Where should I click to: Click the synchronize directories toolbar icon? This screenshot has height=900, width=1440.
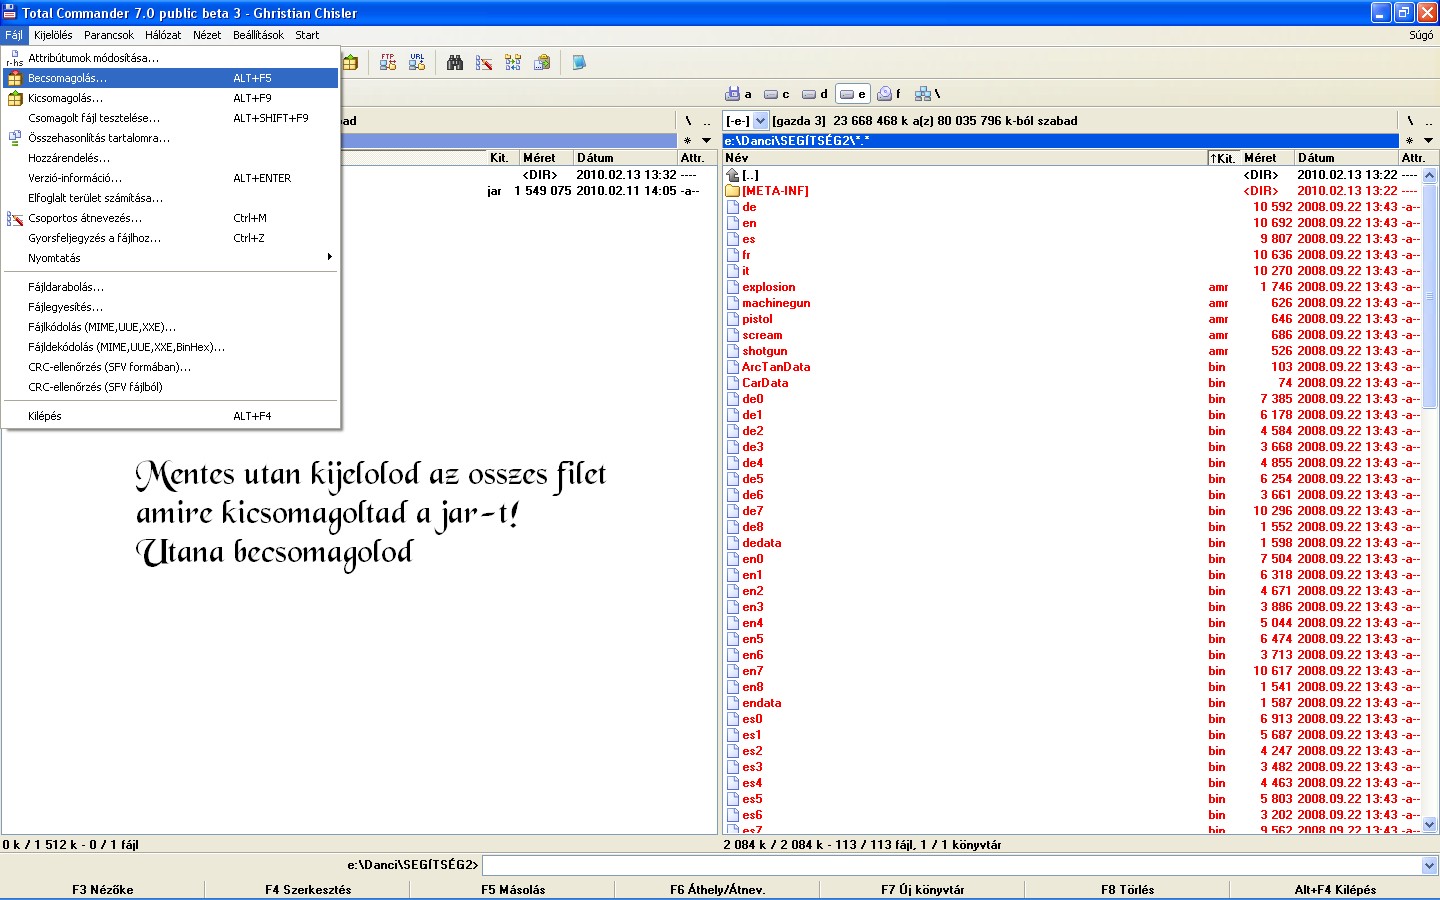click(x=513, y=63)
